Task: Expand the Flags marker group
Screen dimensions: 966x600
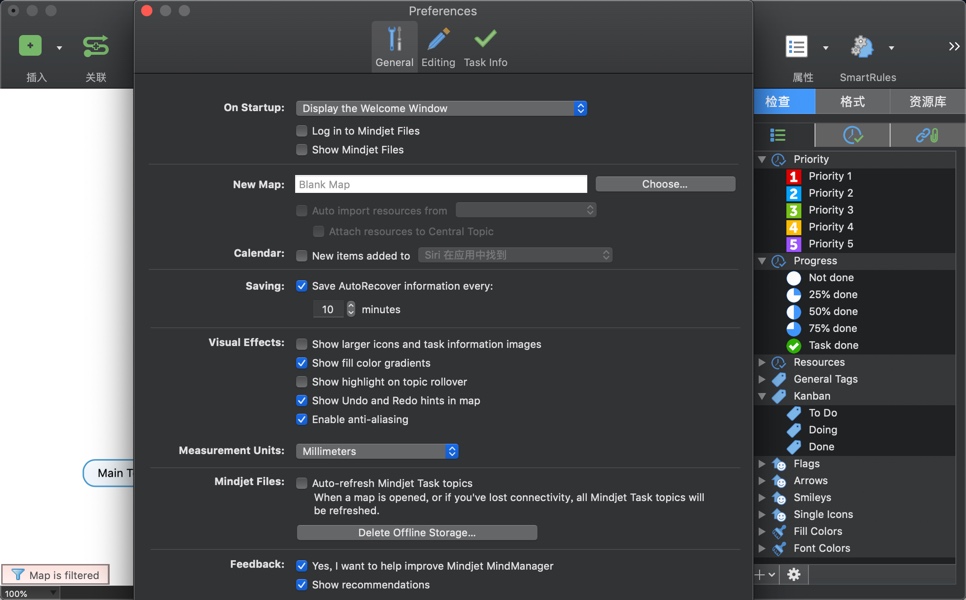Action: (x=762, y=463)
